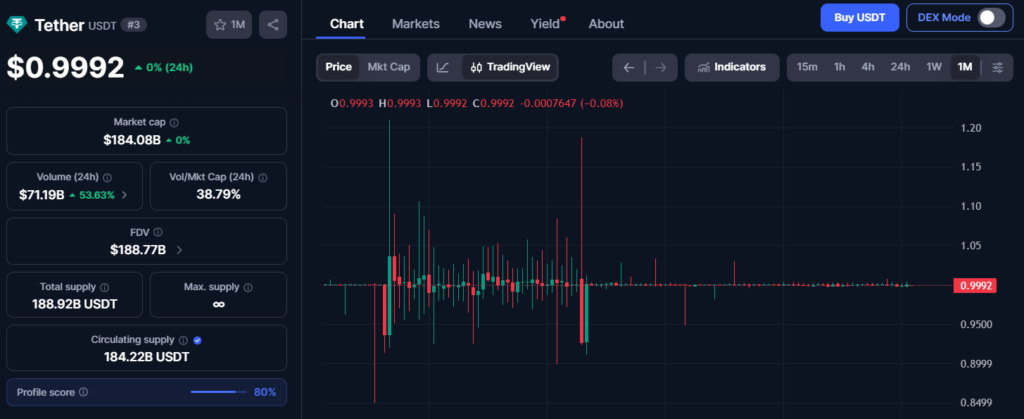1024x419 pixels.
Task: Click Market cap info icon
Action: [x=174, y=122]
